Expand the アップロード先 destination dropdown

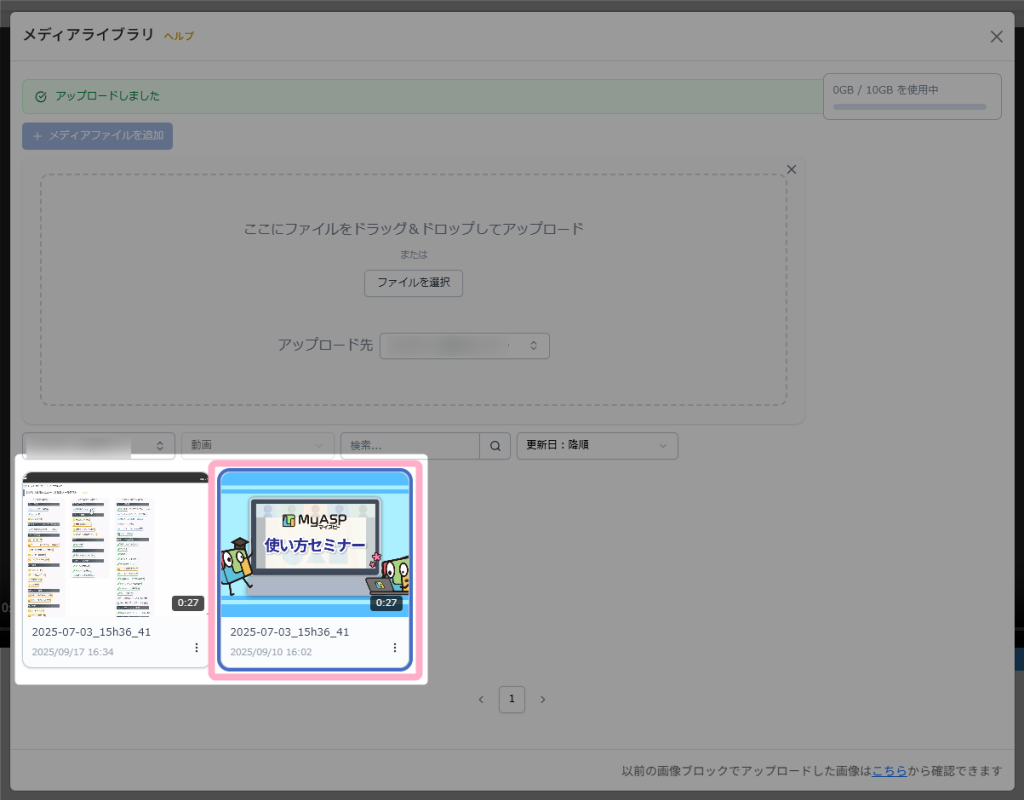[x=465, y=345]
